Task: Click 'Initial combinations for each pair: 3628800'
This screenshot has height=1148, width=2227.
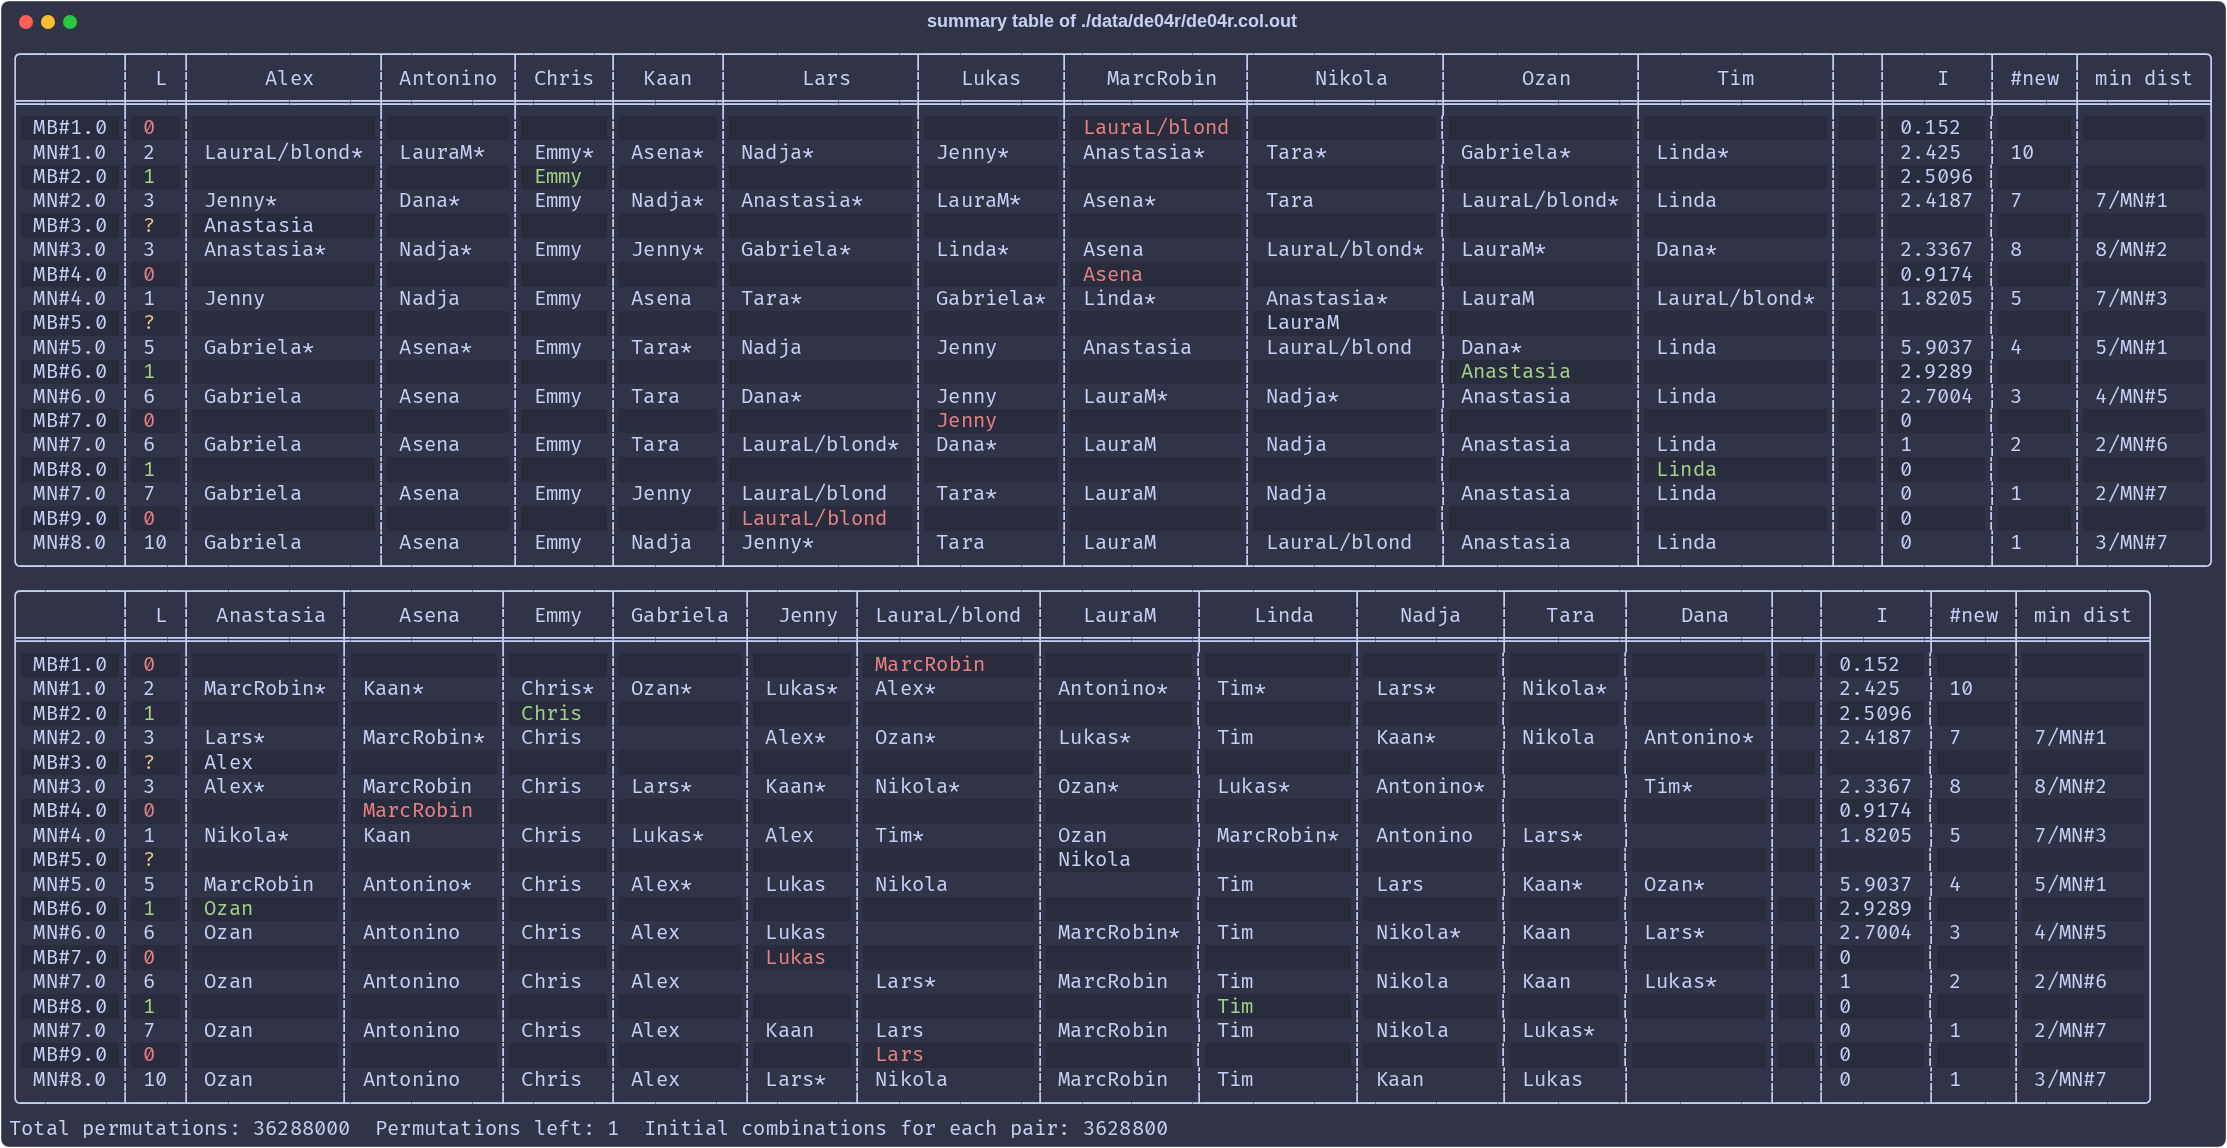Action: (905, 1128)
